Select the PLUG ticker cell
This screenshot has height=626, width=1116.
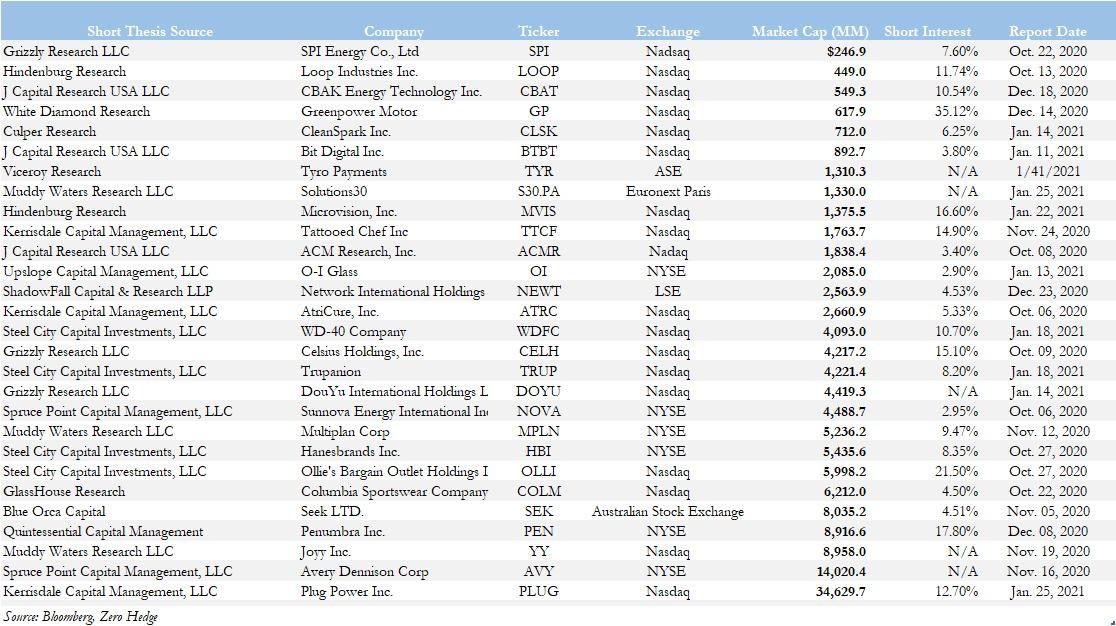point(539,591)
